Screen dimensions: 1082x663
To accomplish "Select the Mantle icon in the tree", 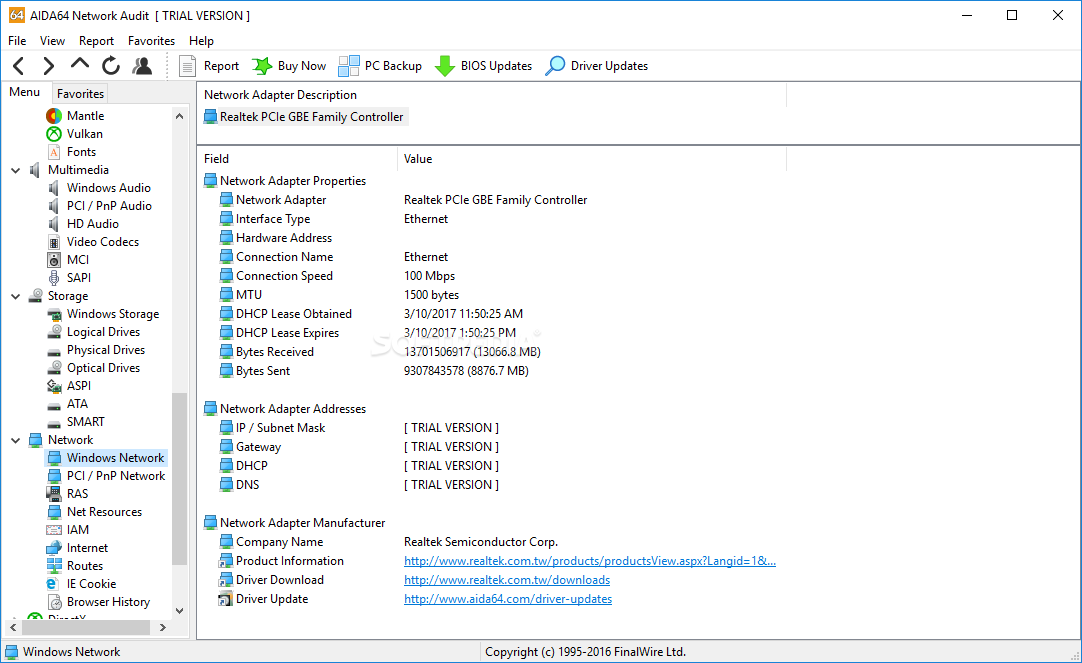I will click(x=54, y=116).
